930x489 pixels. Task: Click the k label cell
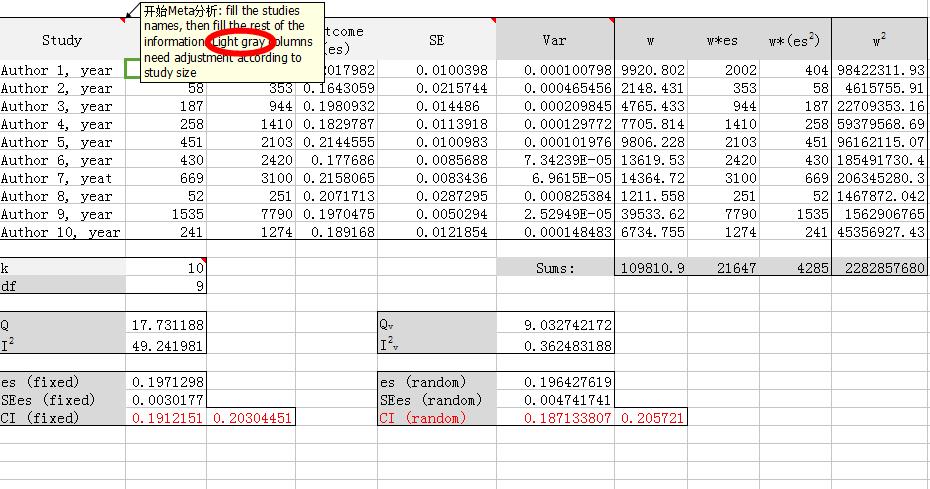coord(62,268)
